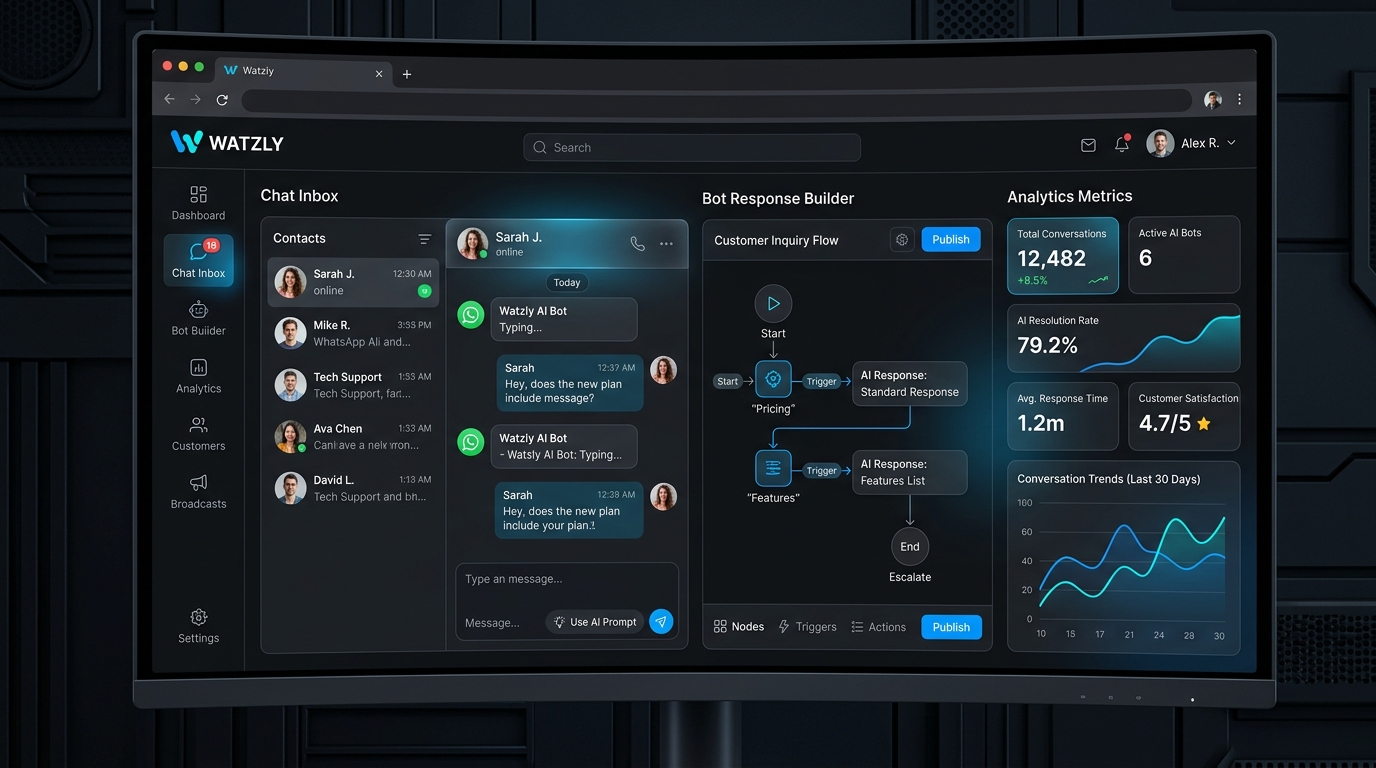This screenshot has height=768, width=1376.
Task: Select Chat Inbox in the sidebar
Action: (198, 260)
